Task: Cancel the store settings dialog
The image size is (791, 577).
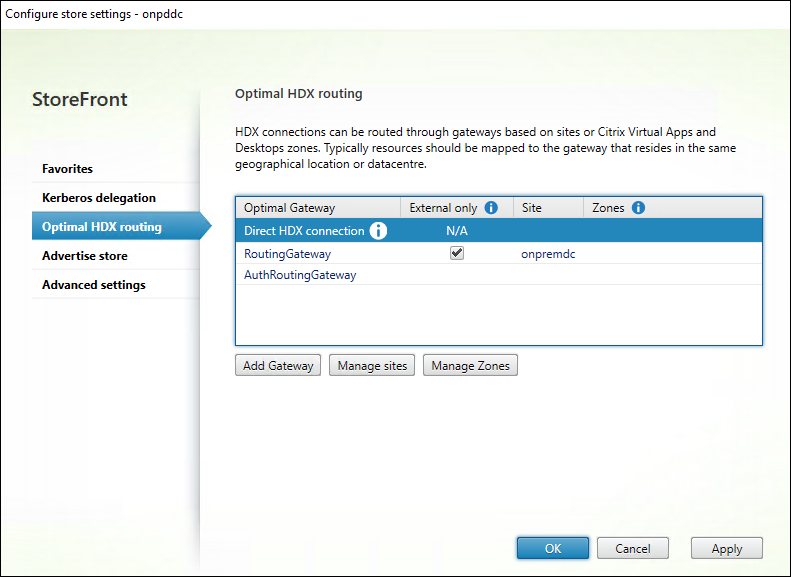Action: (x=633, y=548)
